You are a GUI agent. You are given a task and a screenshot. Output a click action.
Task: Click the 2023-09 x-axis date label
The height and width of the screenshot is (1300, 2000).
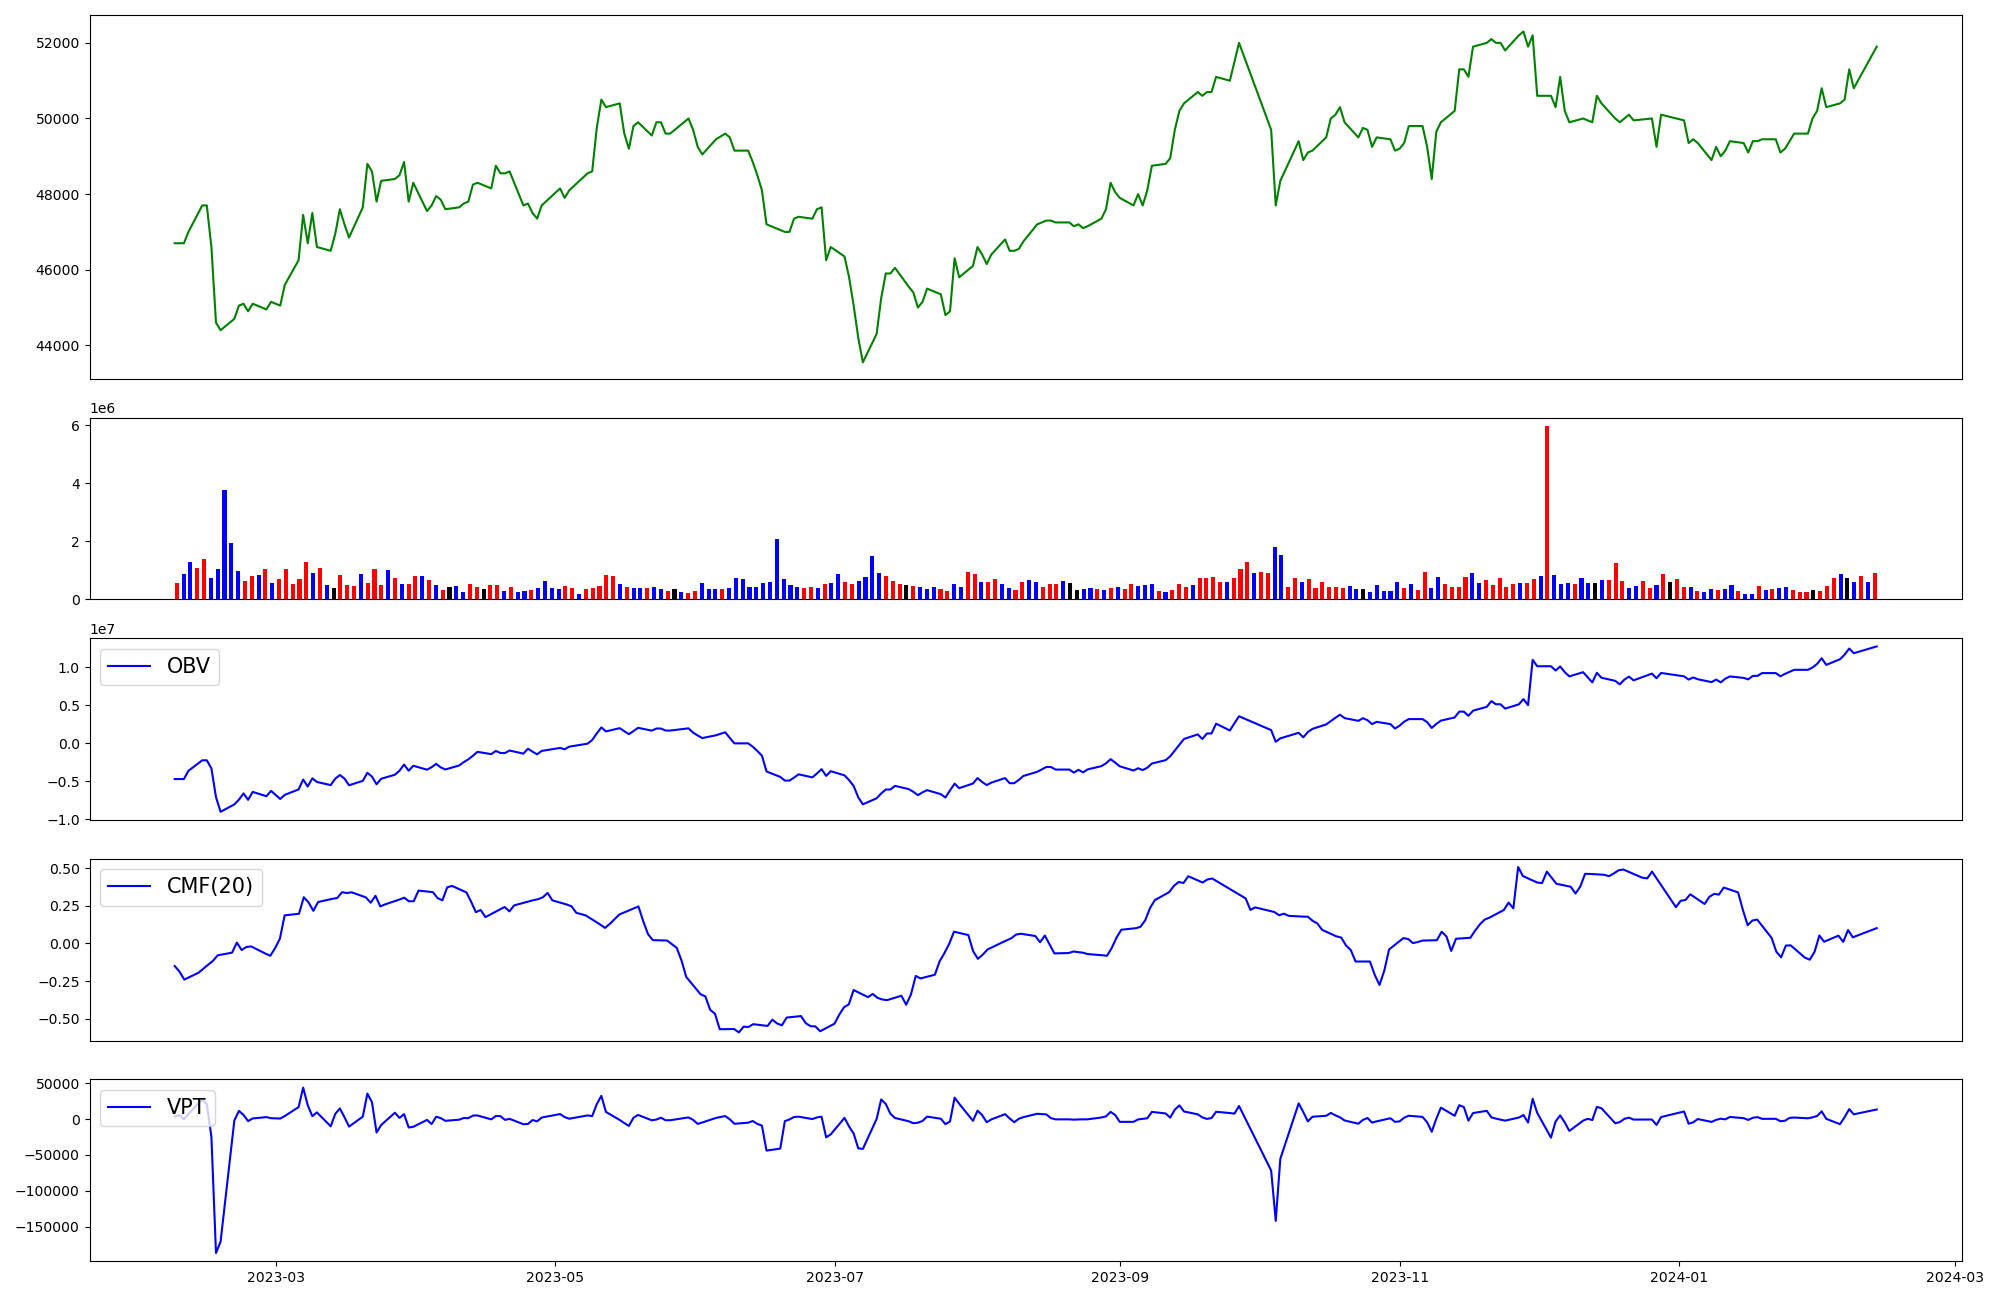1119,1277
